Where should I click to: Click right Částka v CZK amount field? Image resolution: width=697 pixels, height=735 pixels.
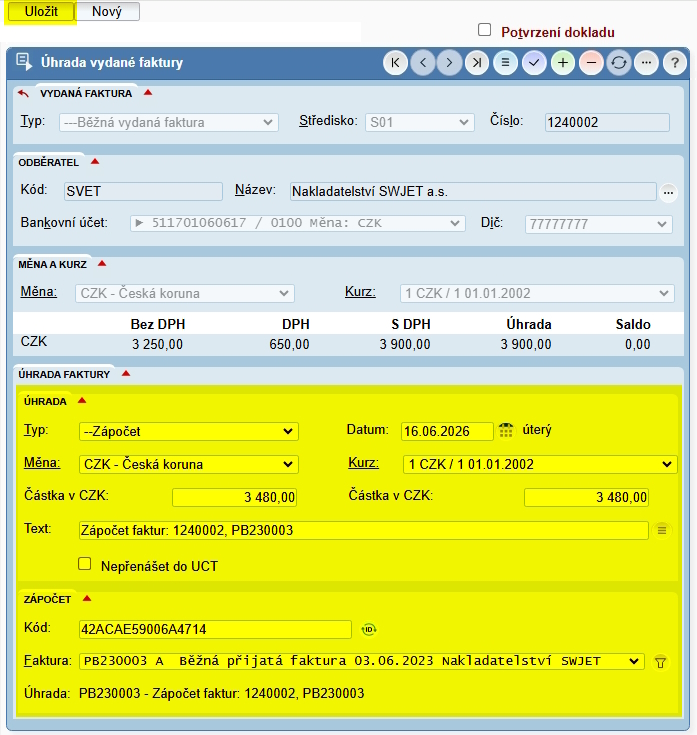586,497
